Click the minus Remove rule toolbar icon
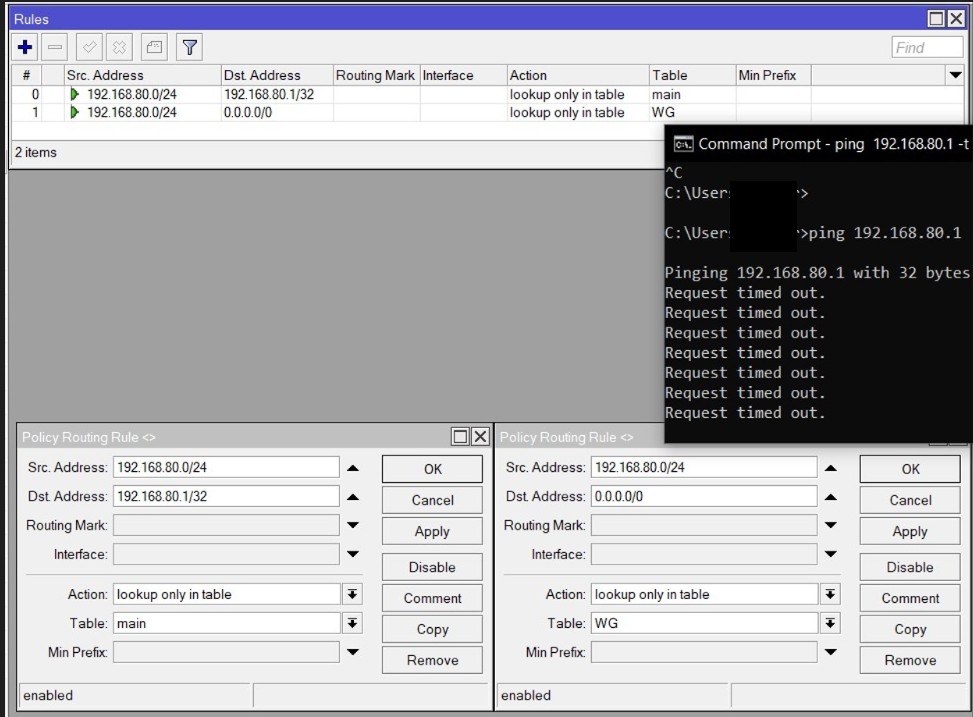Image resolution: width=973 pixels, height=717 pixels. pyautogui.click(x=55, y=47)
